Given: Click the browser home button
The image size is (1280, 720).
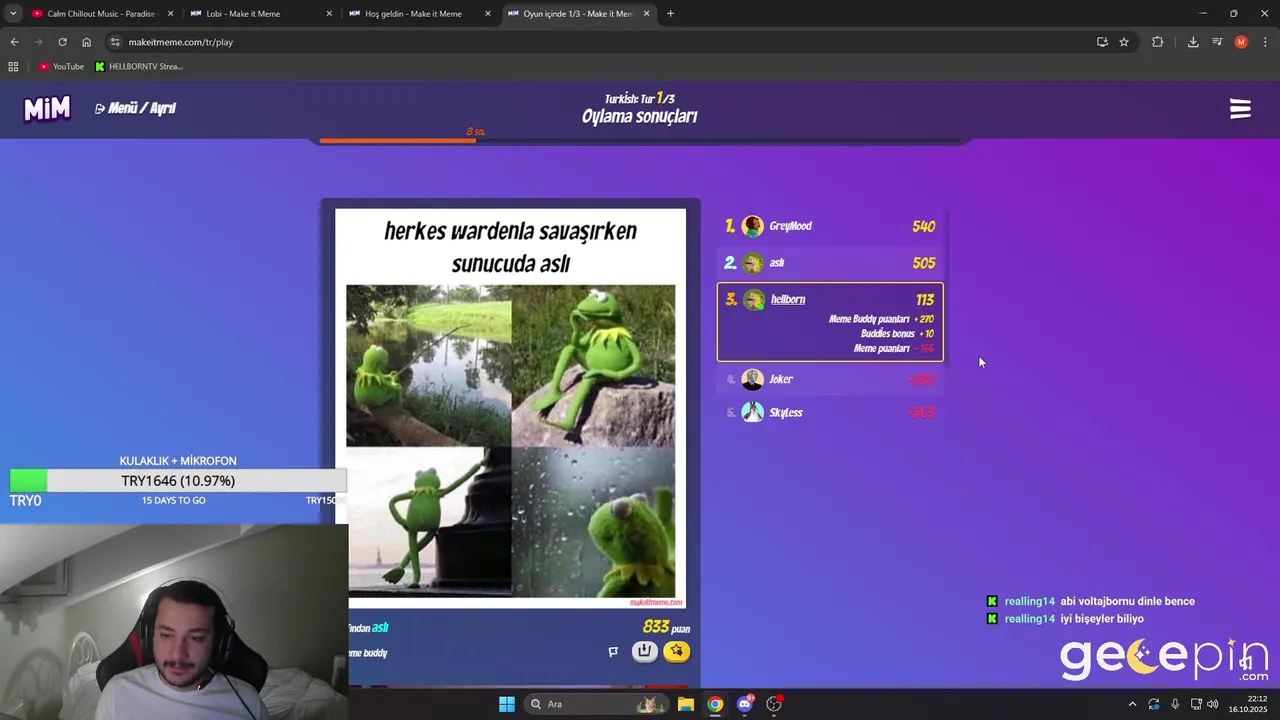Looking at the screenshot, I should point(87,42).
